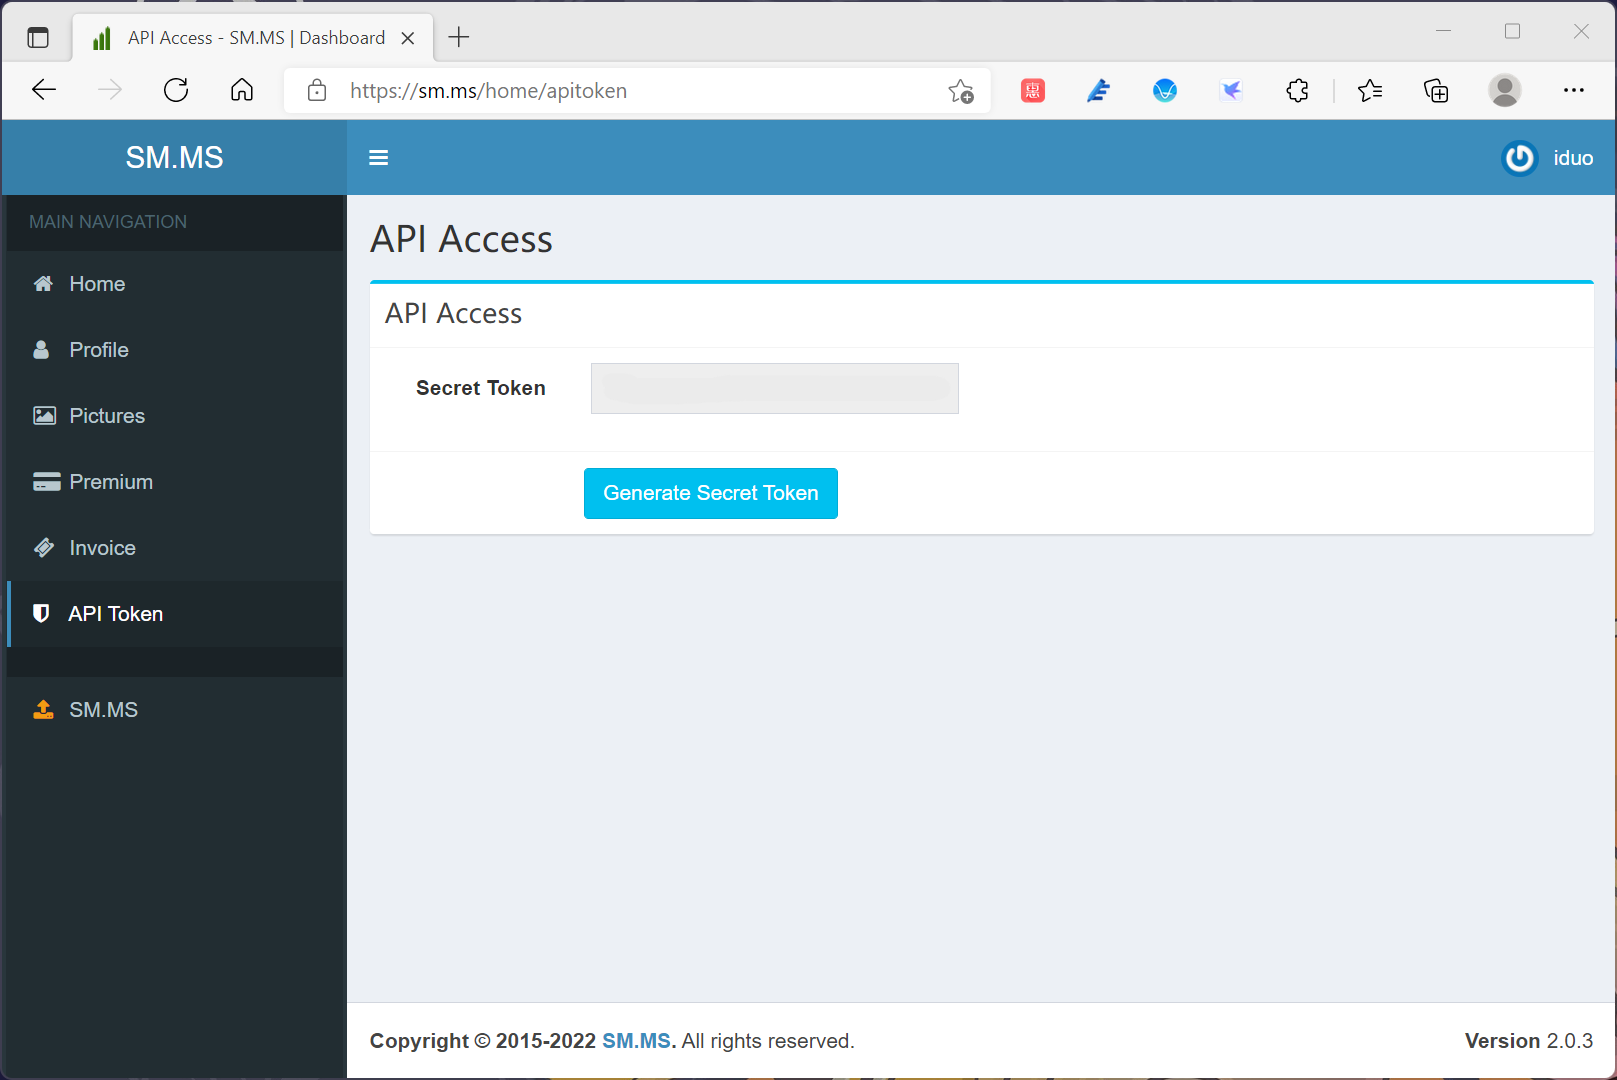Open the tab actions menu icon
The width and height of the screenshot is (1617, 1080).
click(x=38, y=38)
